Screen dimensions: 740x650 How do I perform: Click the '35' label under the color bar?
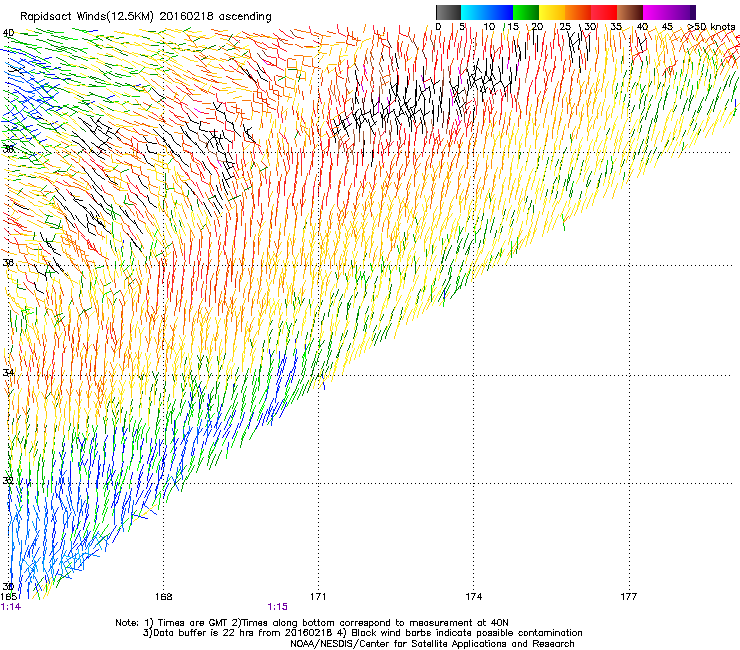[x=616, y=27]
